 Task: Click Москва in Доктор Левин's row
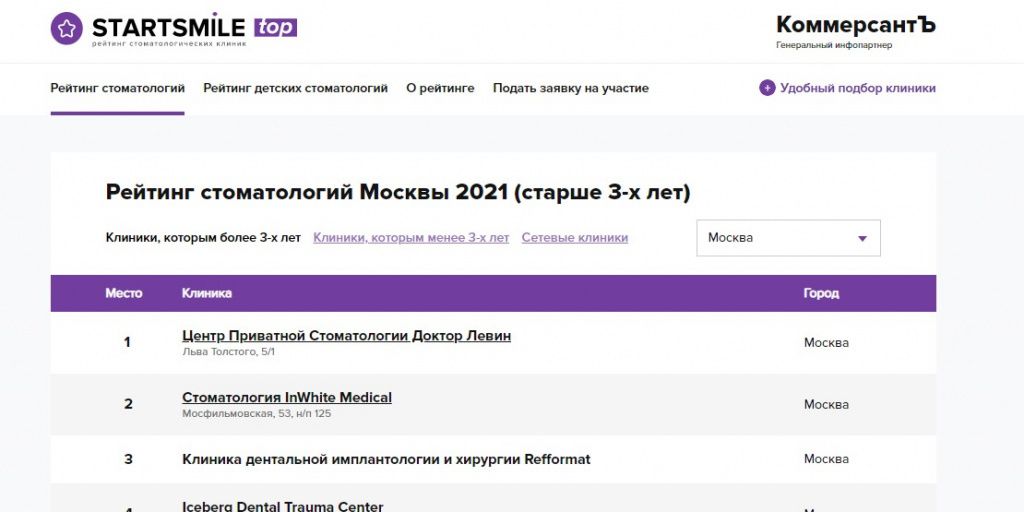826,343
